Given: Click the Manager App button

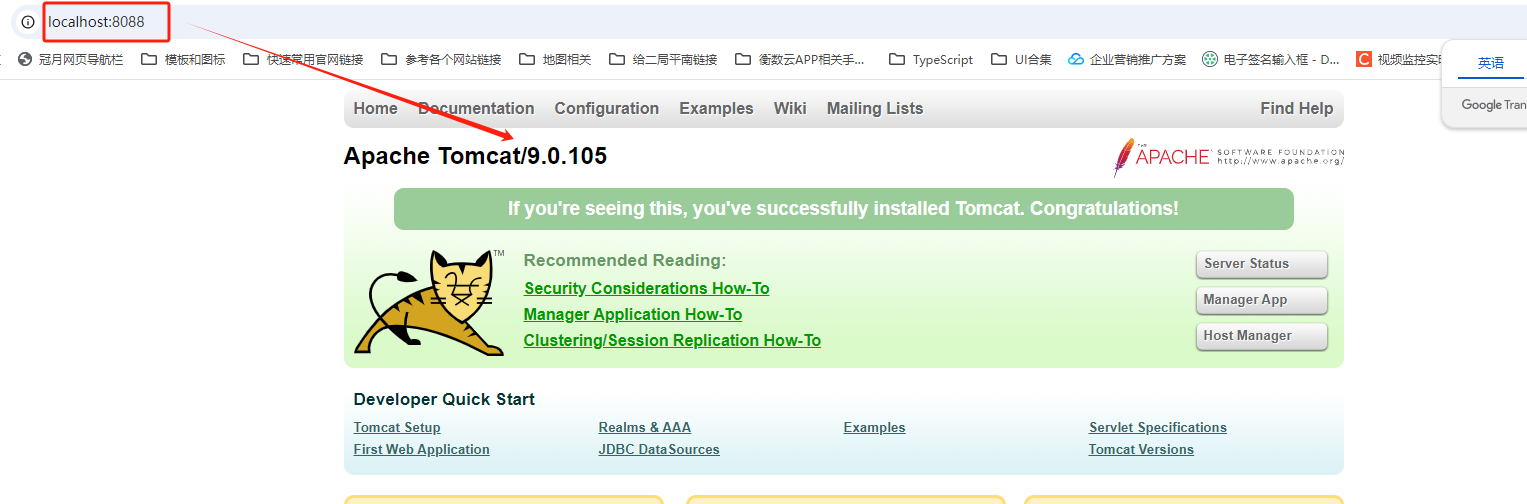Looking at the screenshot, I should [x=1262, y=300].
